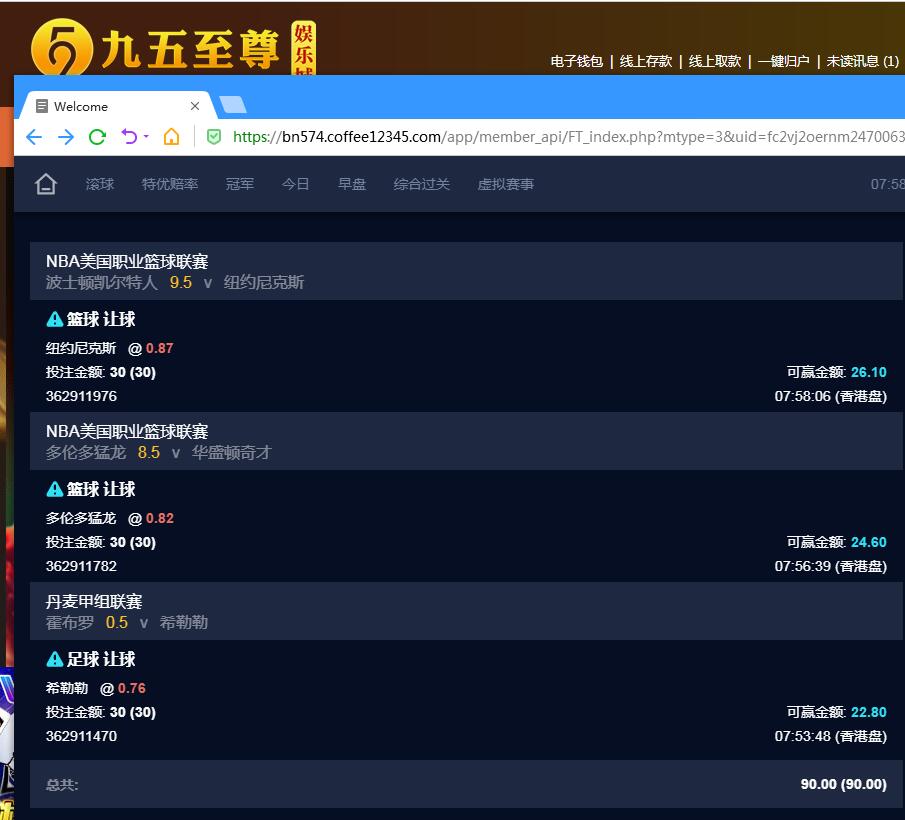Click the 9.5 handicap value
The width and height of the screenshot is (905, 820).
[x=181, y=282]
